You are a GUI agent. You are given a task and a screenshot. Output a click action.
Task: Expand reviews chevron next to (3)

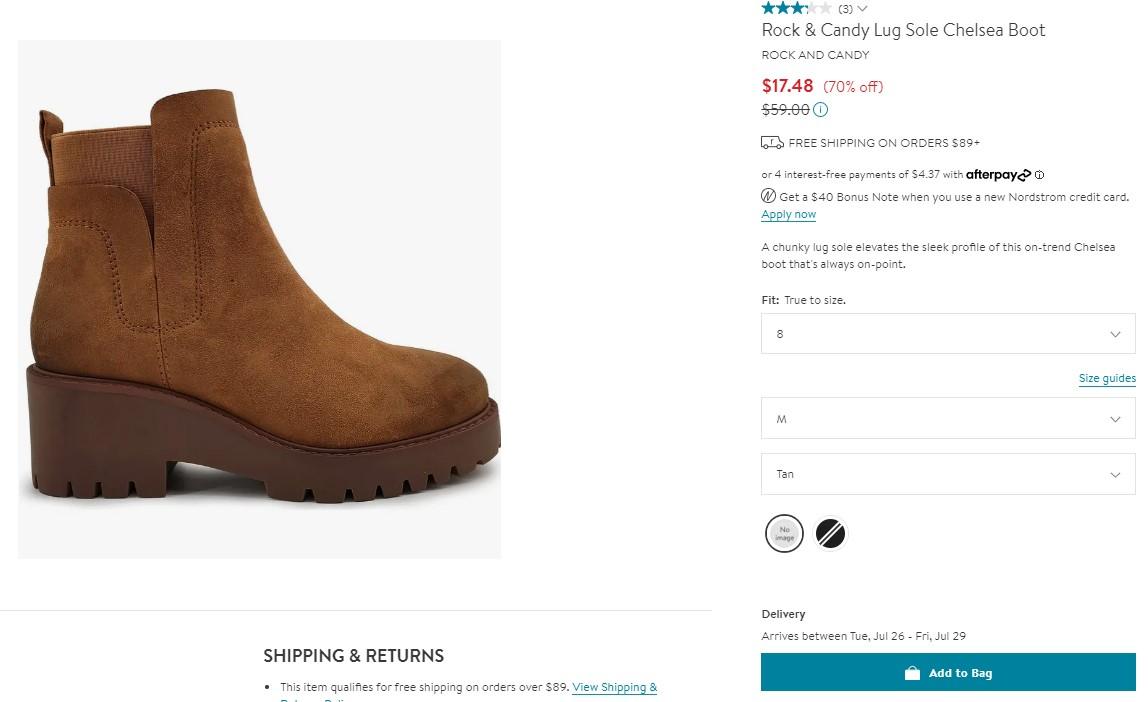click(862, 9)
